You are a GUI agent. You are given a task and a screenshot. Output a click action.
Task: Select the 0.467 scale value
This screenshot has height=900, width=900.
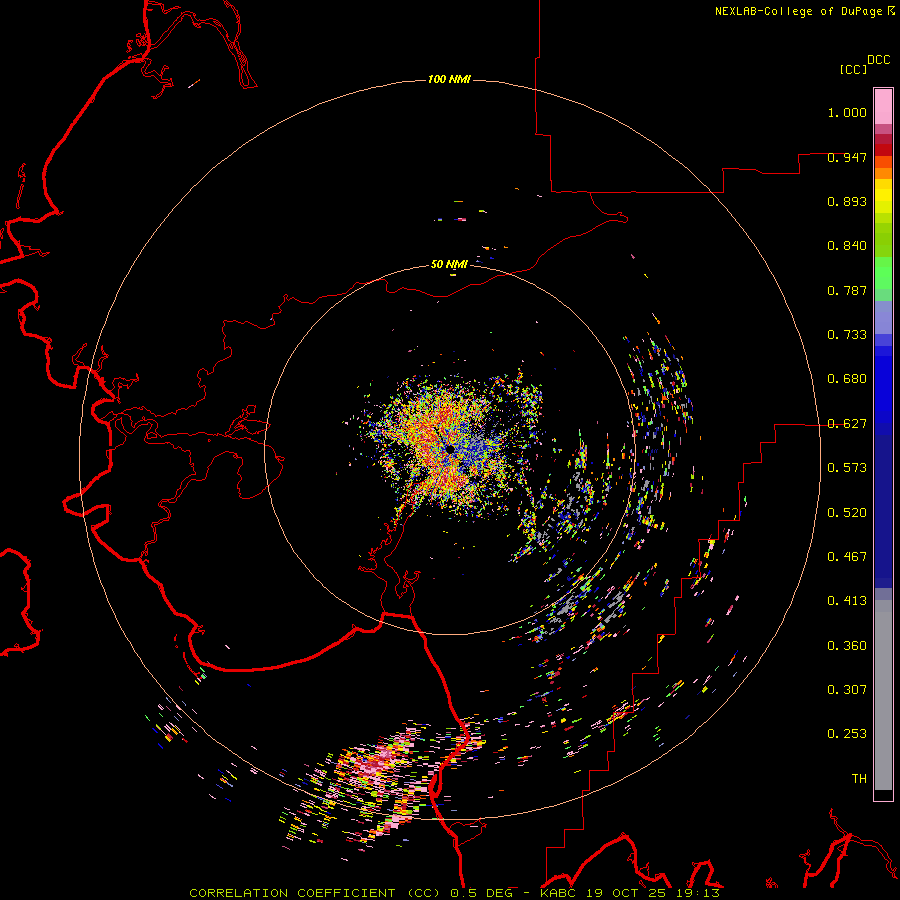847,557
